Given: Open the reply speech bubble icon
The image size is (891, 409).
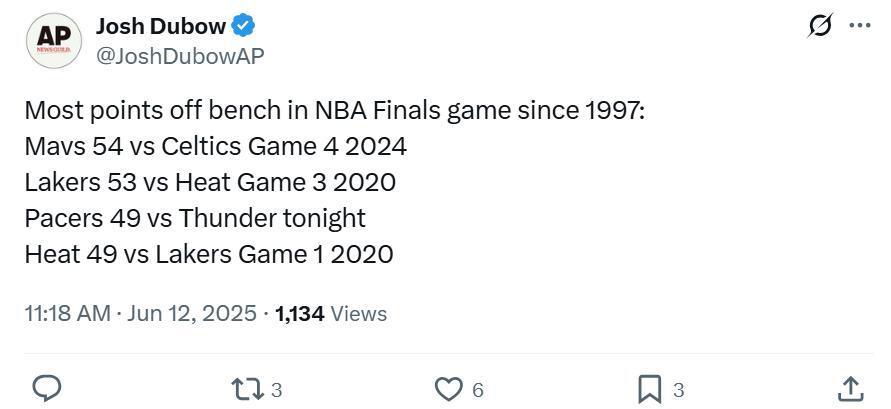Looking at the screenshot, I should coord(48,388).
